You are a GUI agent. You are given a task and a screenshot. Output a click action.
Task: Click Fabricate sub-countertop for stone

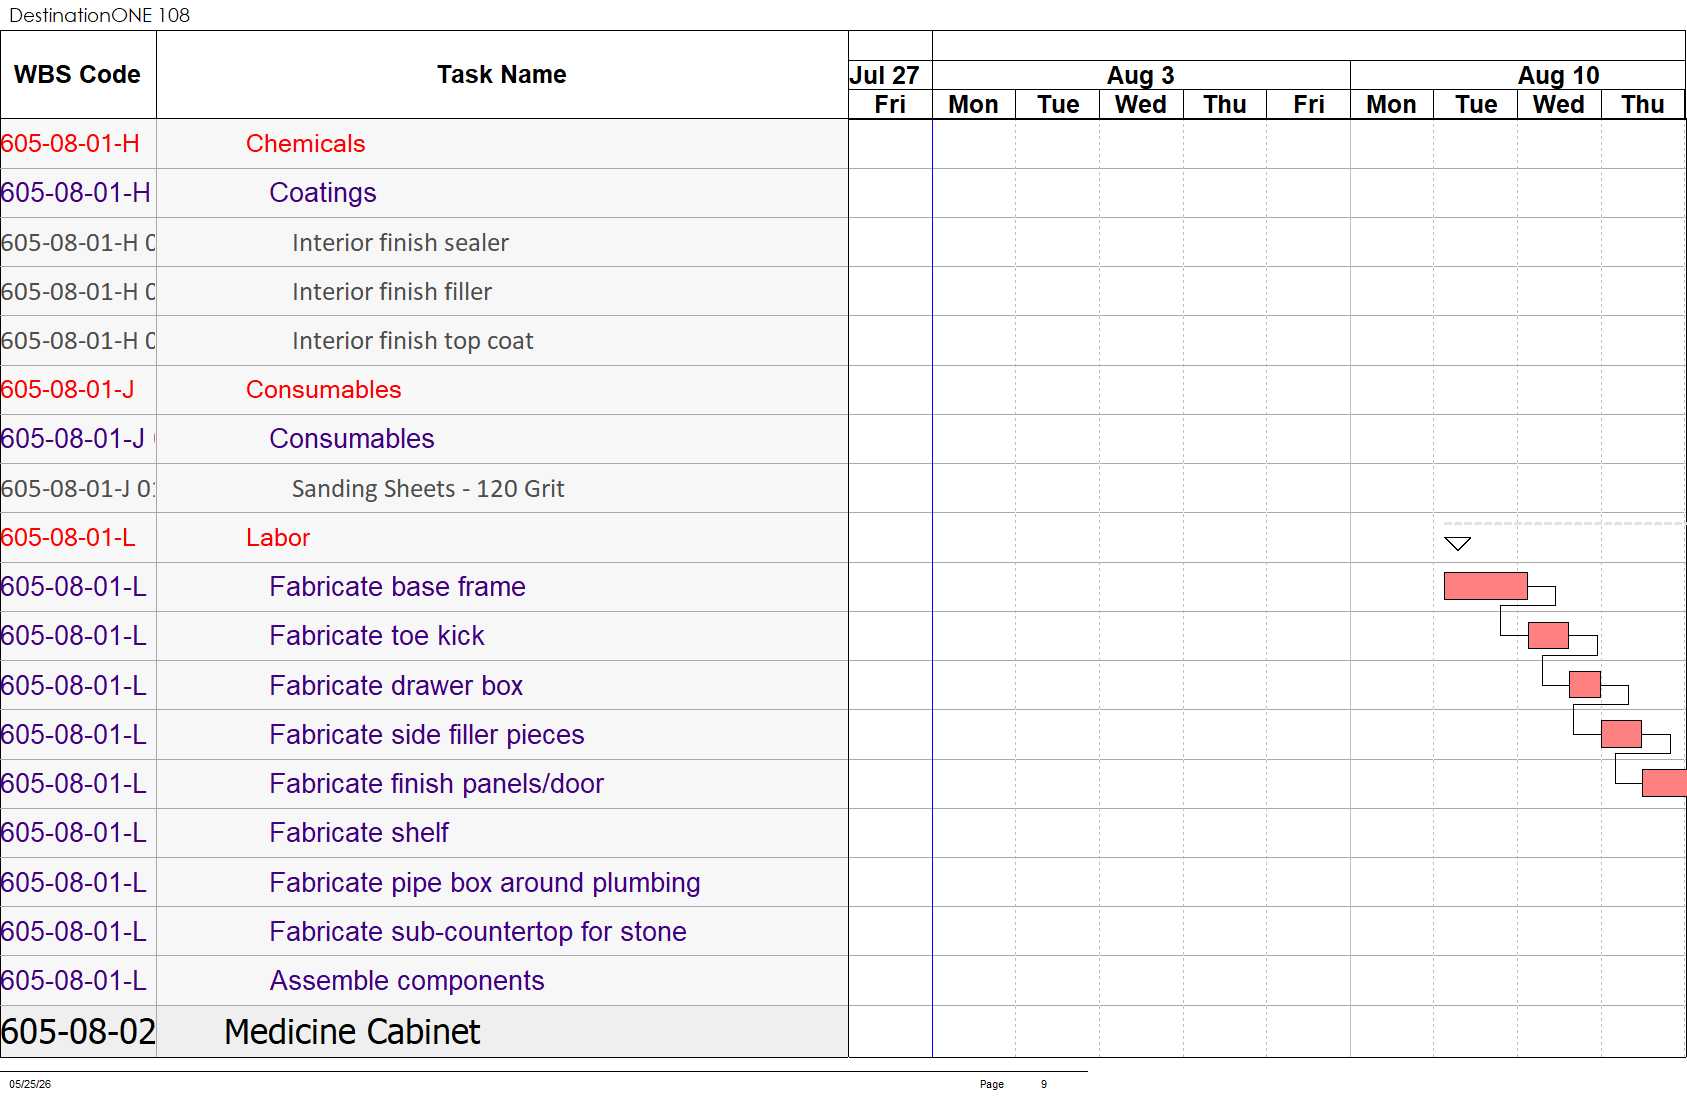[478, 932]
